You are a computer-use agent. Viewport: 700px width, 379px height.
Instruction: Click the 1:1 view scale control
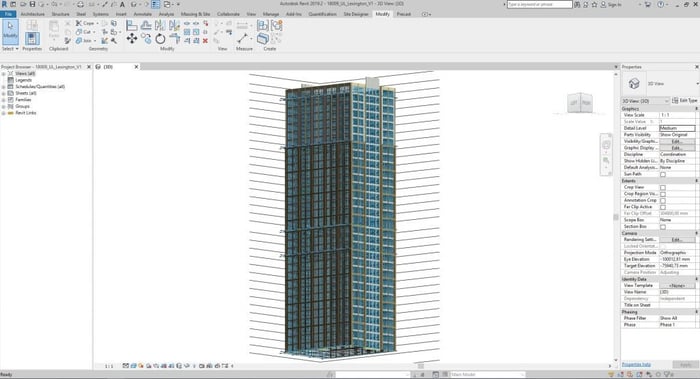coord(109,366)
